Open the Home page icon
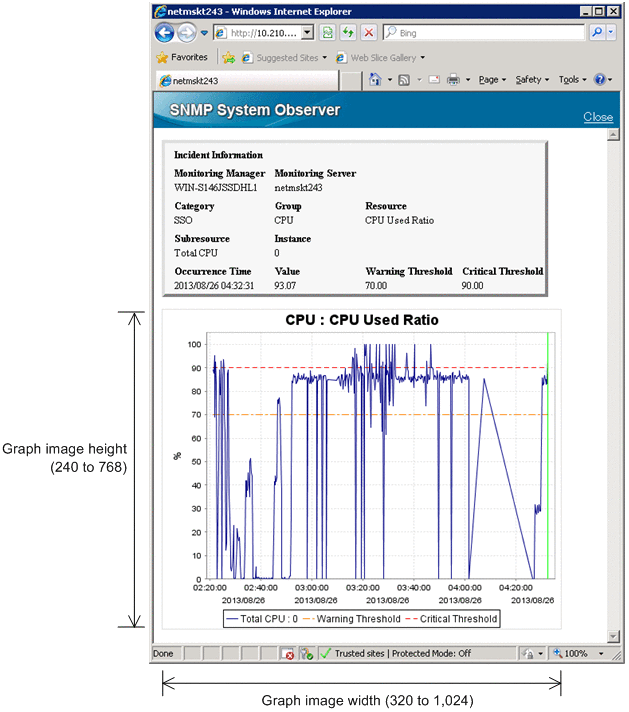Screen dimensions: 629x712 click(375, 79)
